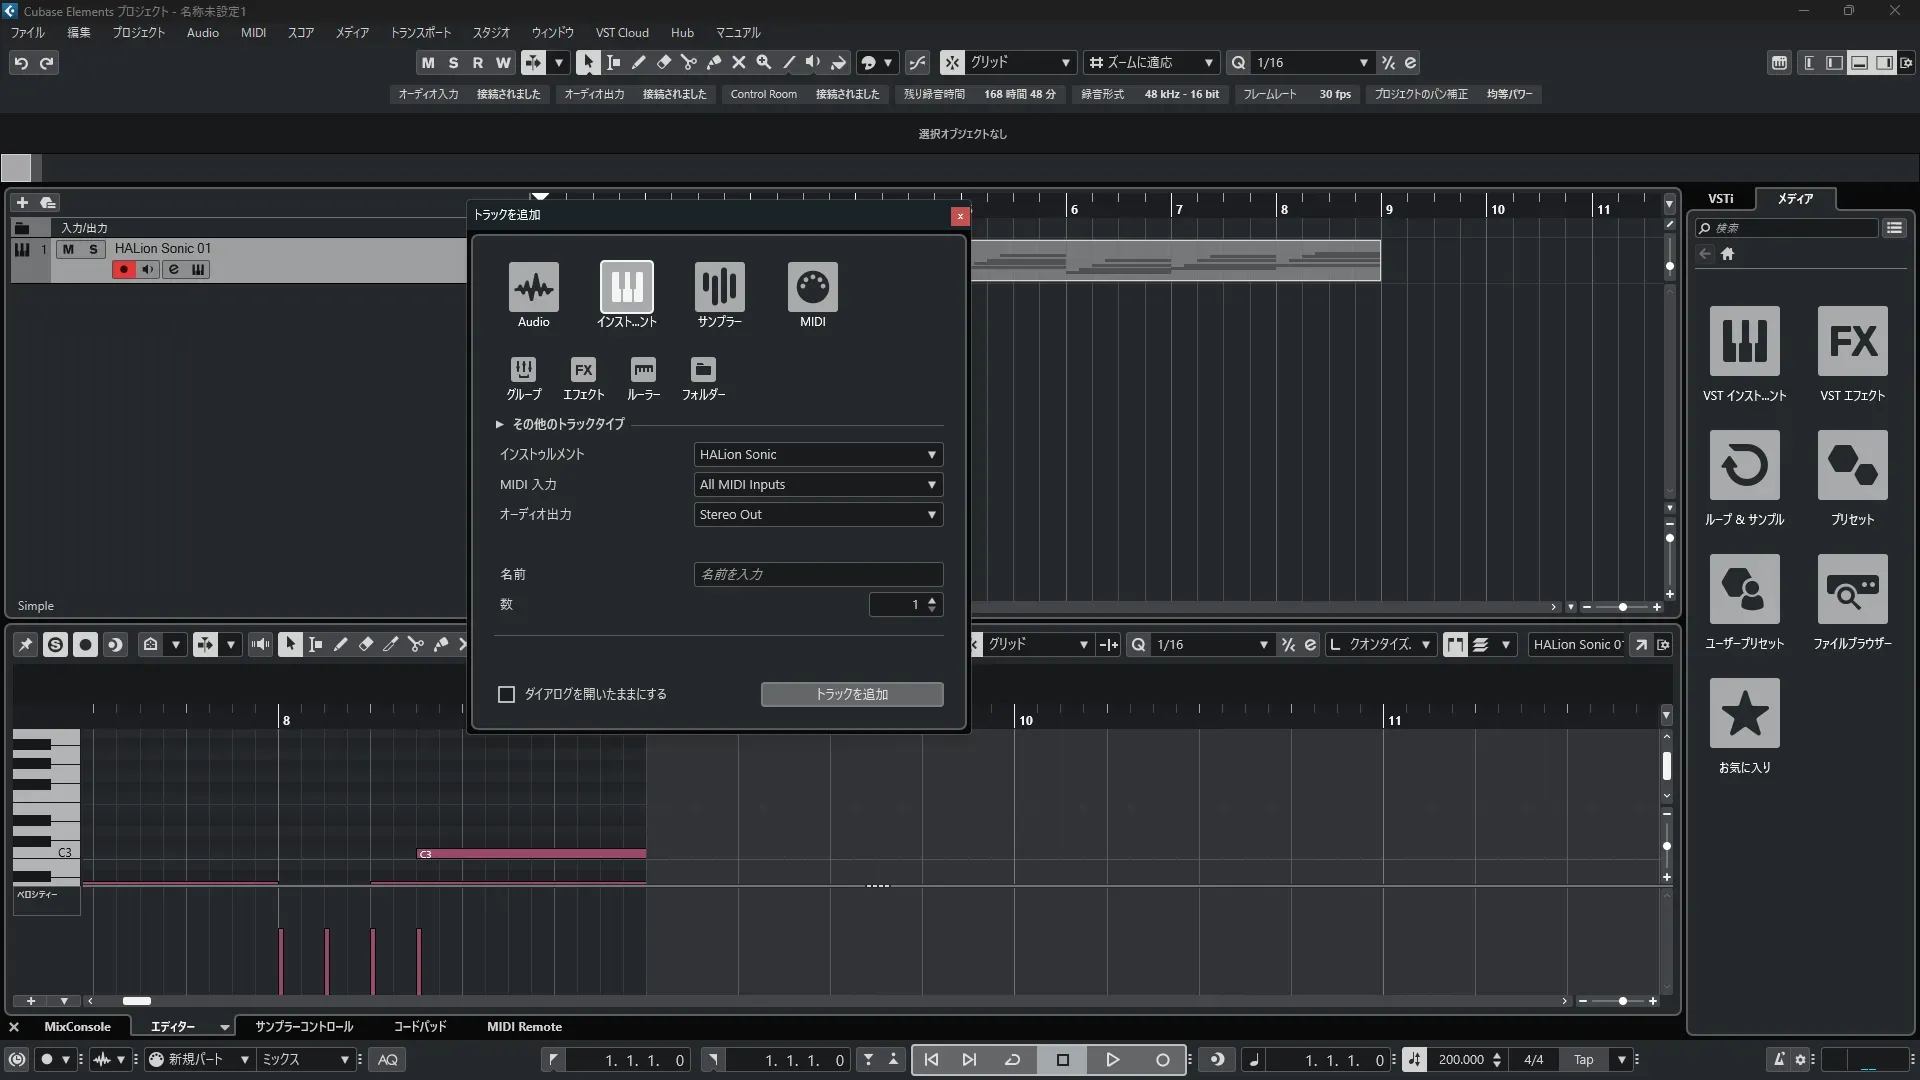Adjust the key editor horizontal zoom slider
Viewport: 1920px width, 1080px height.
pos(1622,1001)
